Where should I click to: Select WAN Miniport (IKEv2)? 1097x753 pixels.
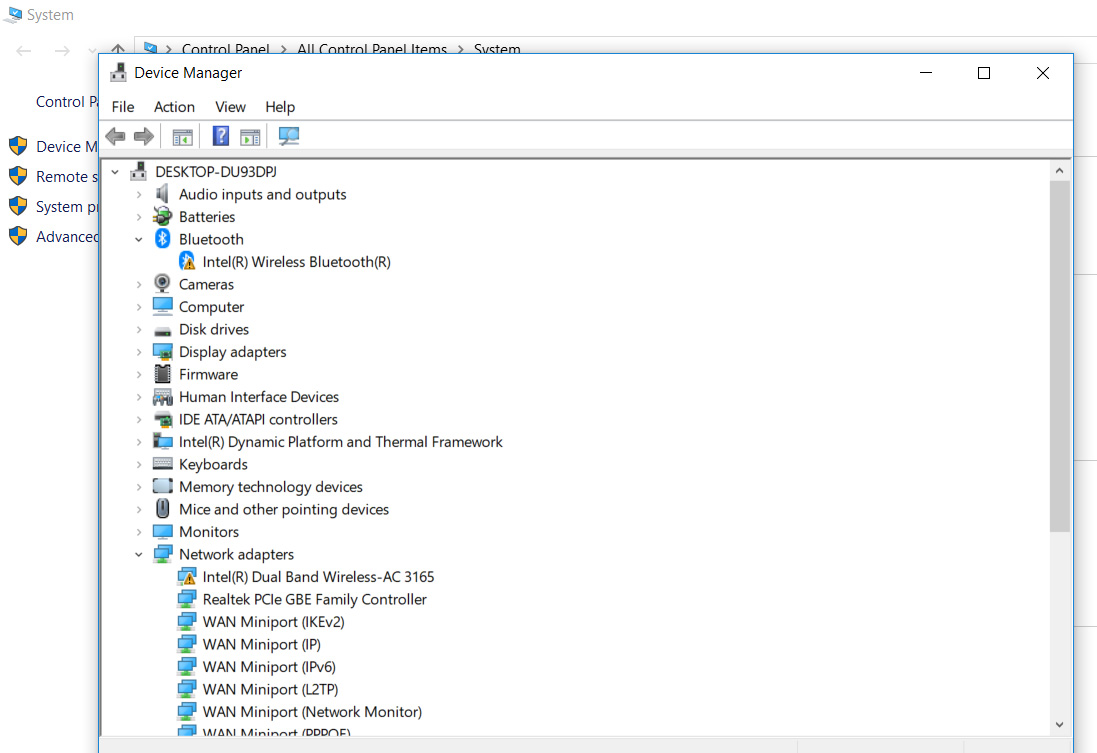pyautogui.click(x=273, y=621)
